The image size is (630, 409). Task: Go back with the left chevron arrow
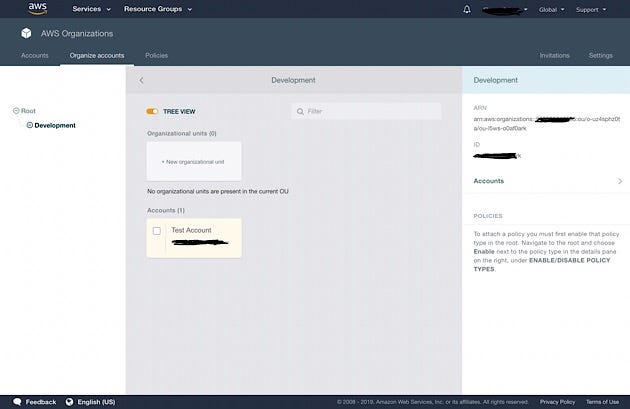(141, 80)
